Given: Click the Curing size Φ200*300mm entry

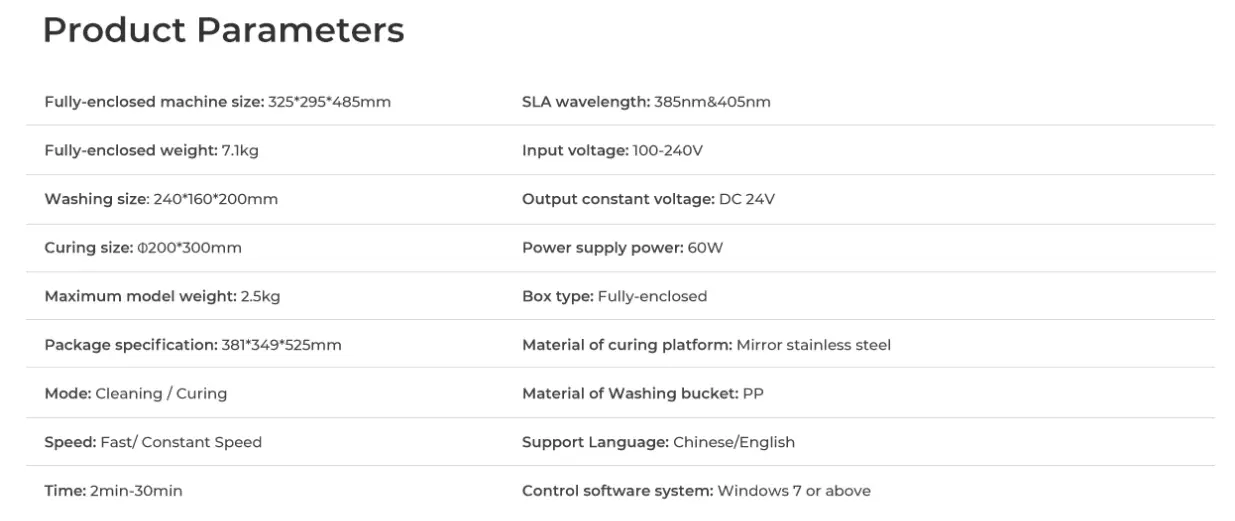Looking at the screenshot, I should click(143, 248).
